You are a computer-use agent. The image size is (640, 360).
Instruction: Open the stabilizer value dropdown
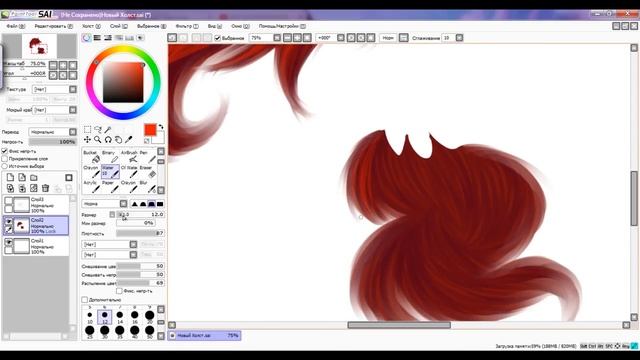coord(459,38)
